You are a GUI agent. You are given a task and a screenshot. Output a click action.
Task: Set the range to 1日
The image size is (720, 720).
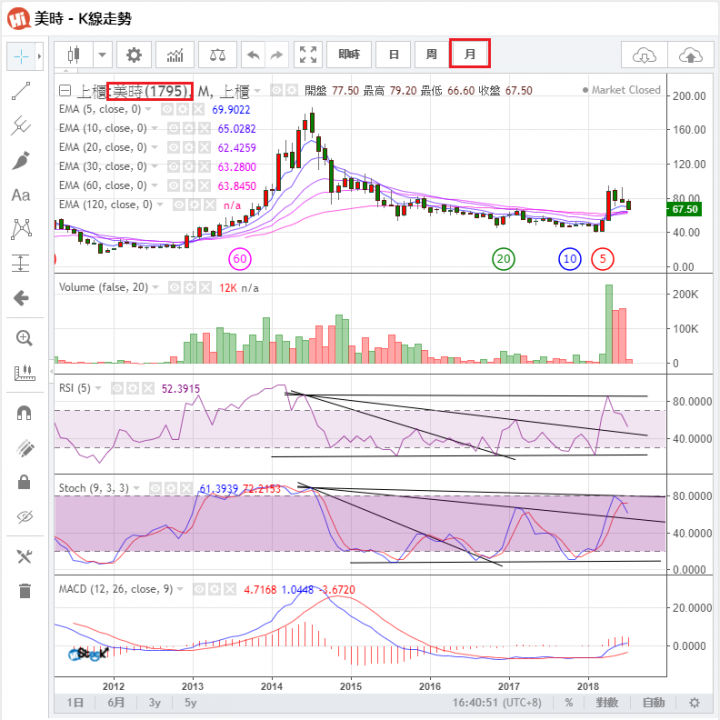[x=75, y=703]
